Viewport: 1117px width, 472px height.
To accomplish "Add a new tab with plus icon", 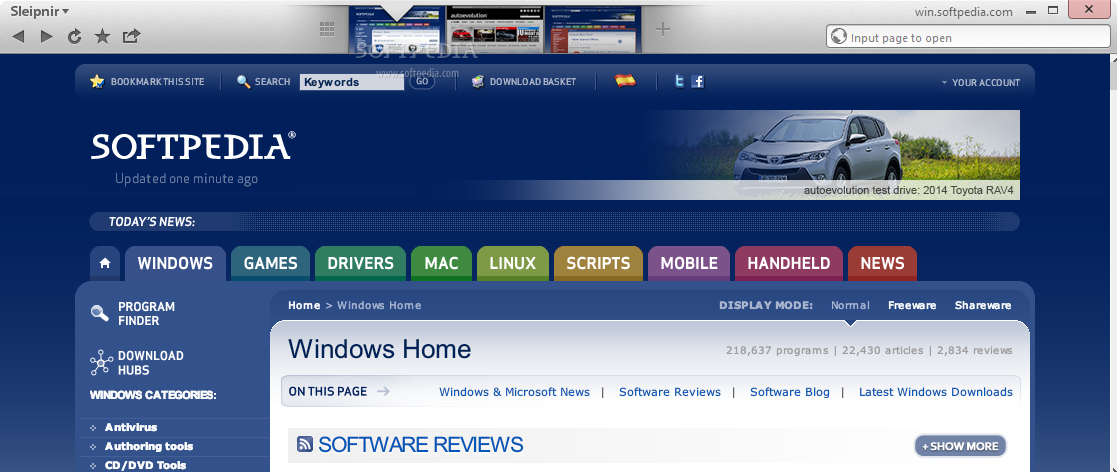I will (662, 29).
